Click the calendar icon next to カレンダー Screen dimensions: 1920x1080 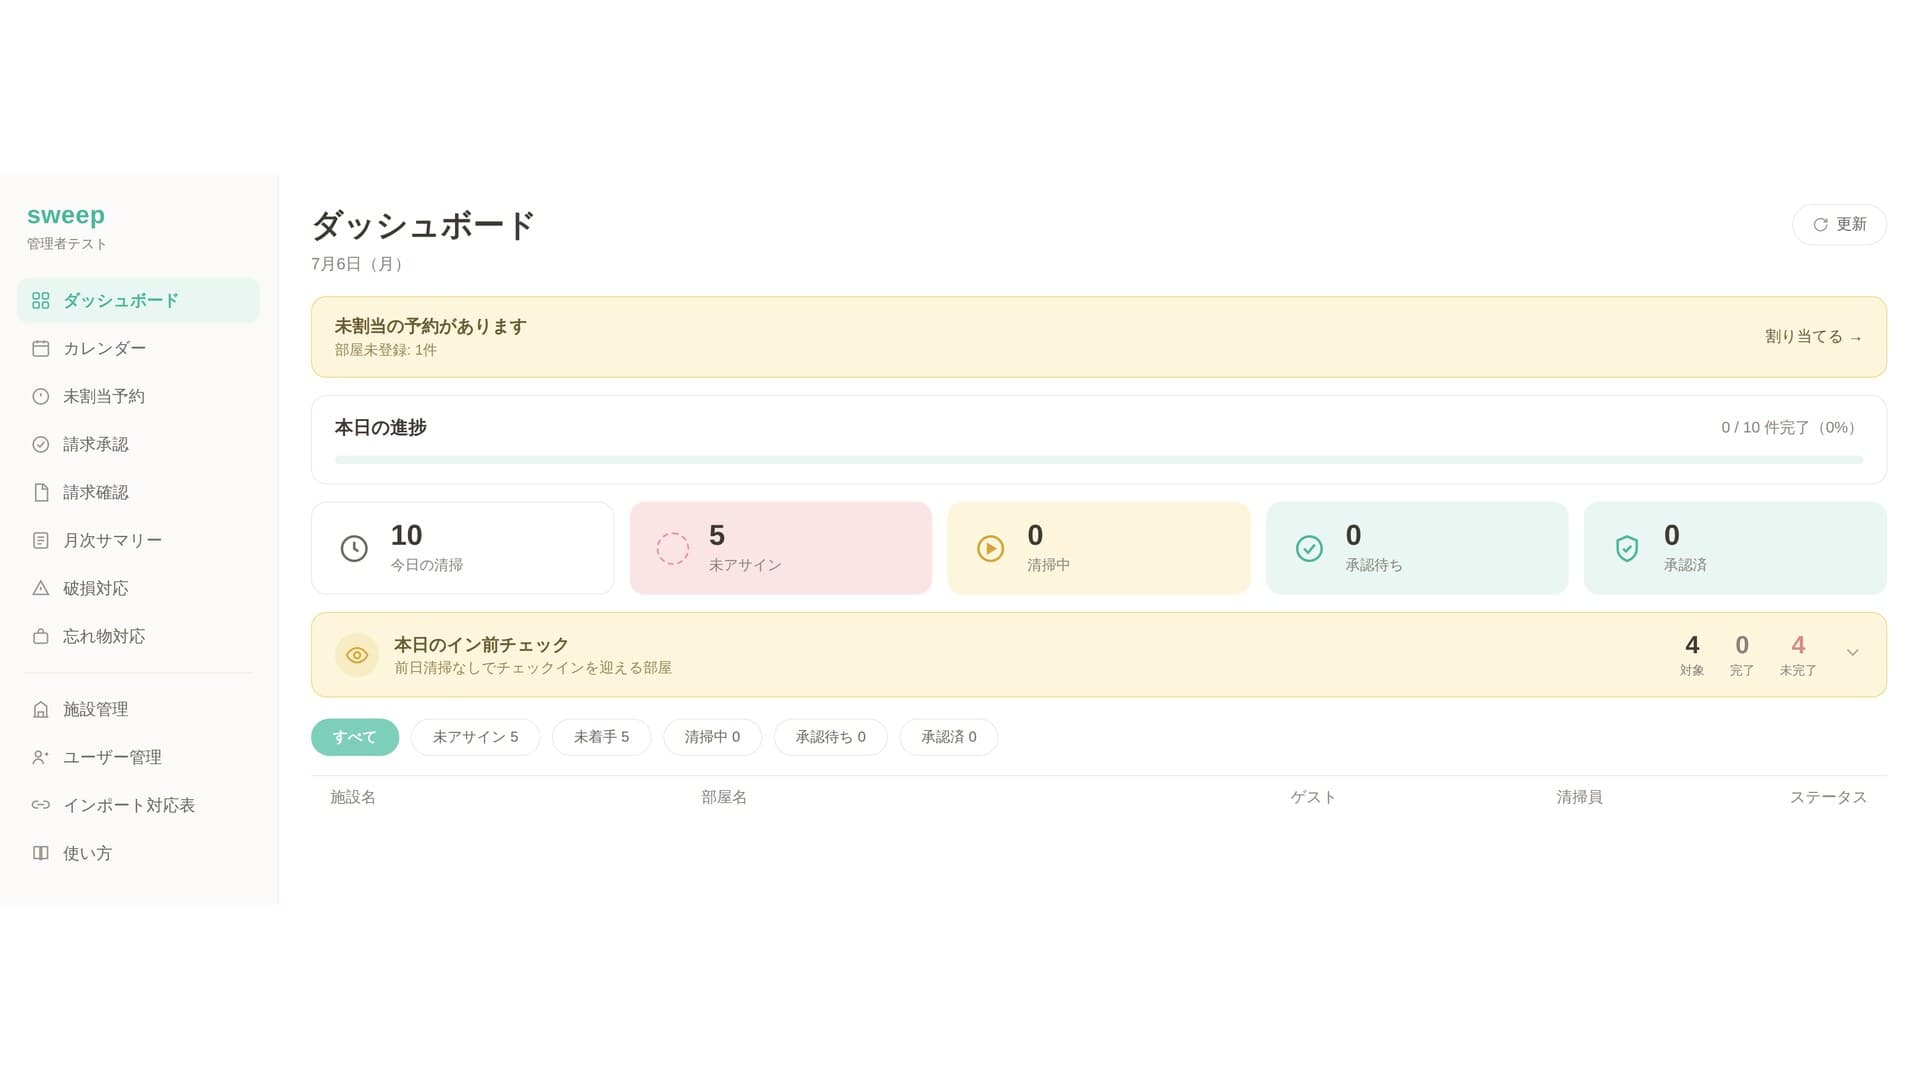[x=40, y=348]
